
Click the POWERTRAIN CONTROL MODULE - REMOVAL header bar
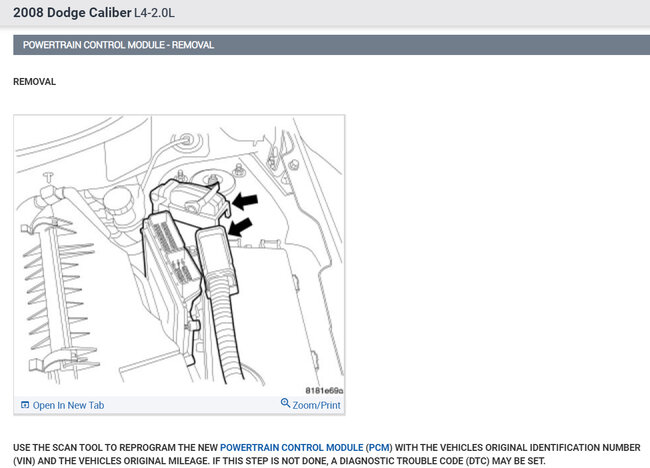pos(332,45)
